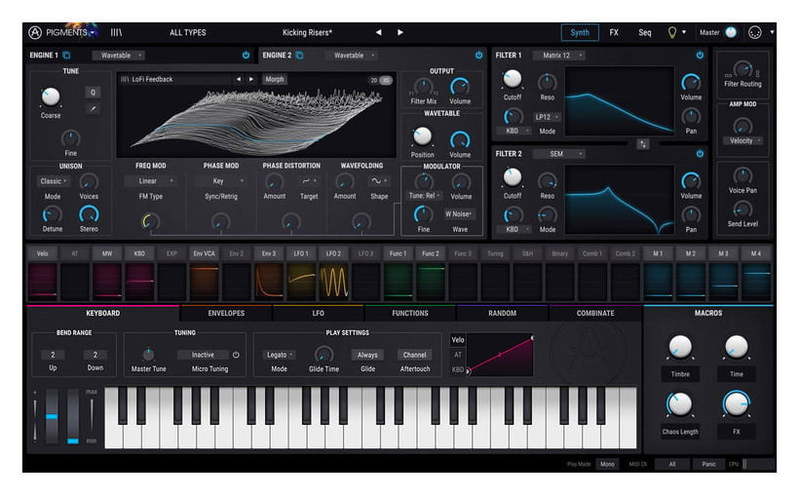The image size is (799, 495).
Task: Open the Functions tab
Action: point(410,314)
